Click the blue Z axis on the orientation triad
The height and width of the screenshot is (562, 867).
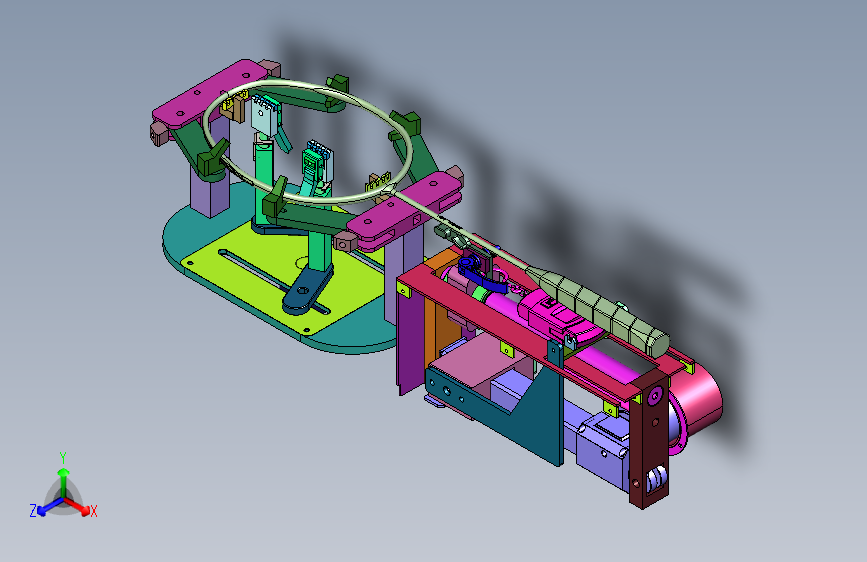point(44,508)
